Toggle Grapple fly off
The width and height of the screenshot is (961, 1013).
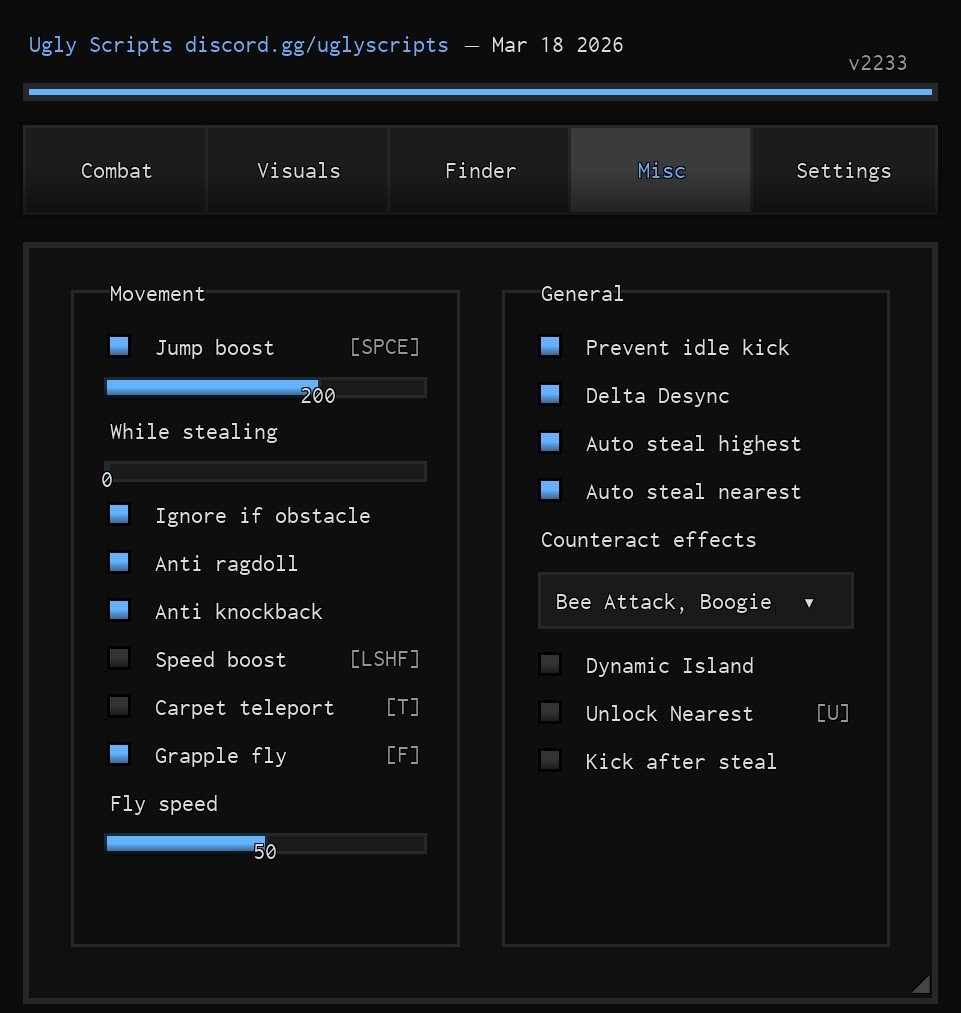[119, 755]
